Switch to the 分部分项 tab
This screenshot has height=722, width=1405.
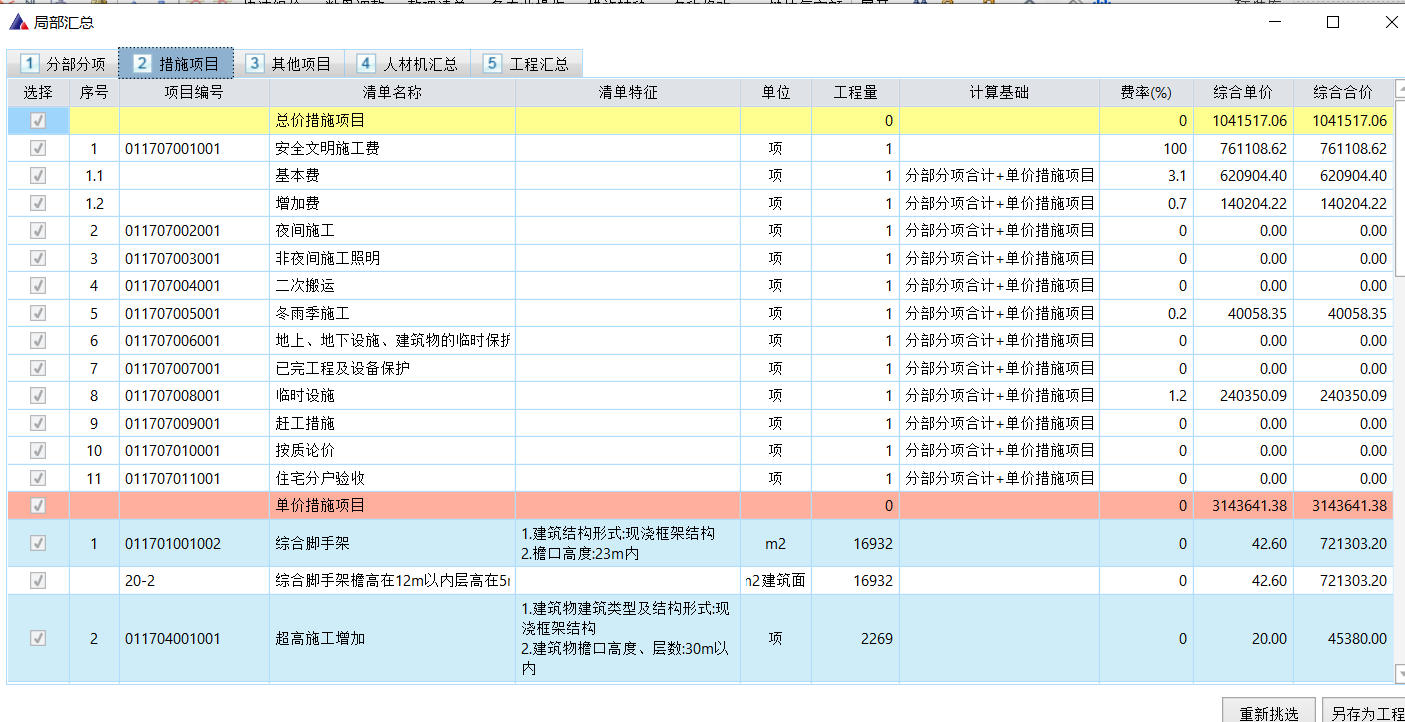(63, 64)
